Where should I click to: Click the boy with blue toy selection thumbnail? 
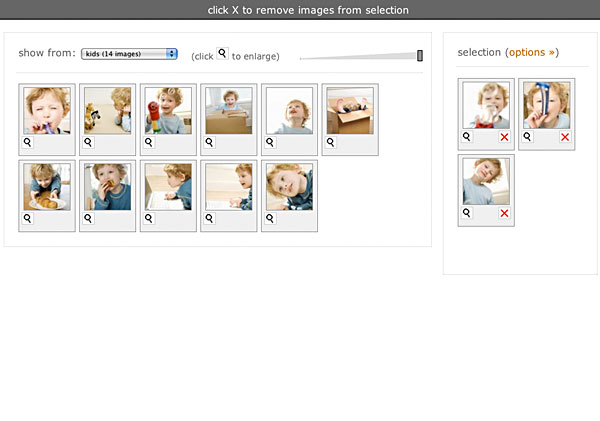pos(546,105)
